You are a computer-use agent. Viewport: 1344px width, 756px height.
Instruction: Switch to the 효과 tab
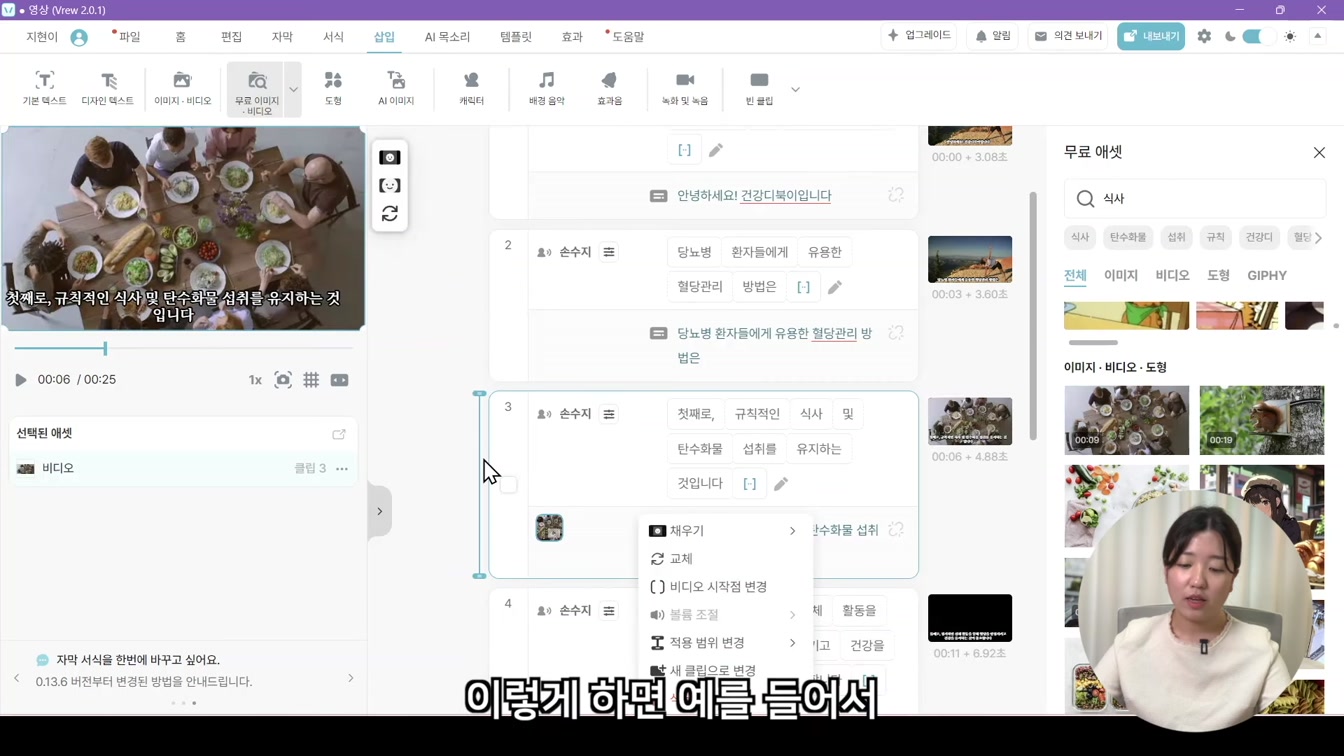point(572,37)
